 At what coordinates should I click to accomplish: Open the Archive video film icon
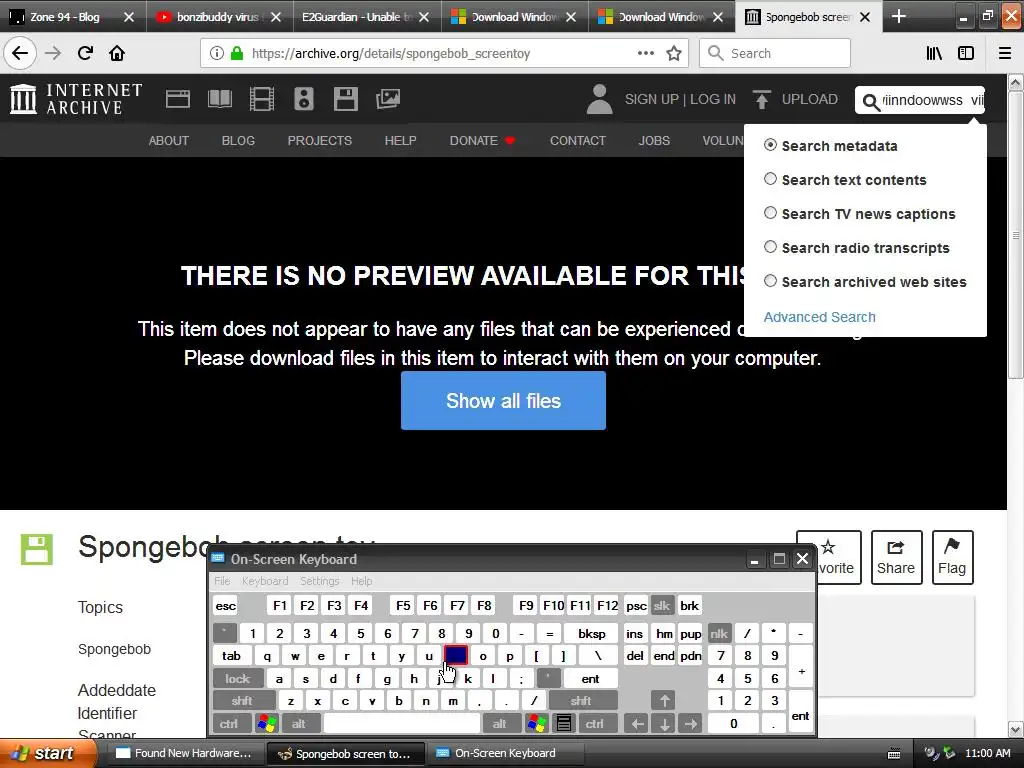coord(261,99)
